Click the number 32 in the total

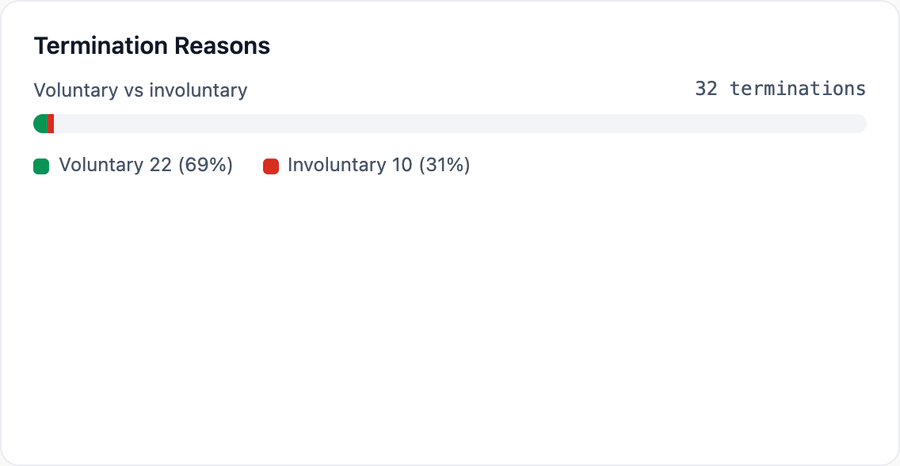tap(706, 89)
